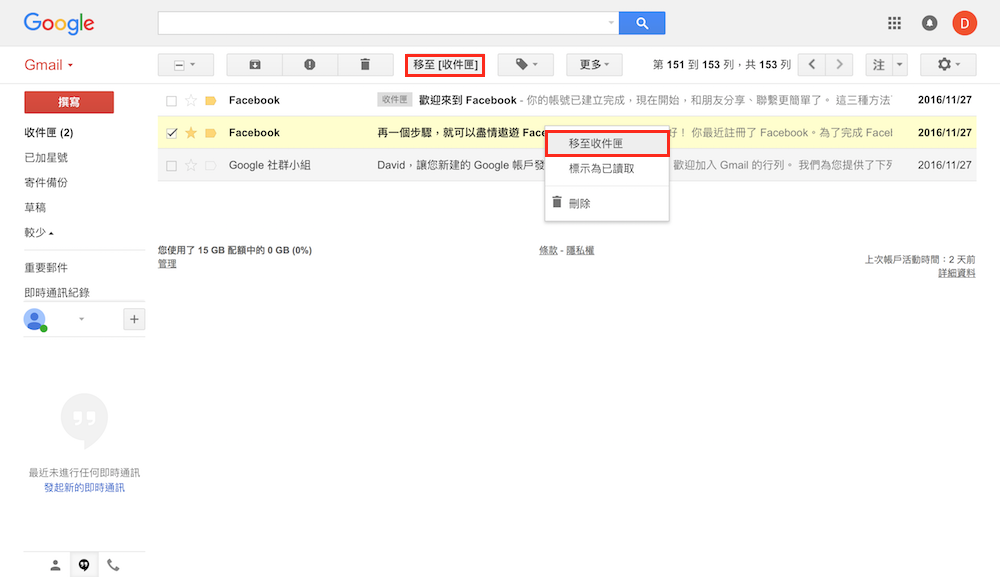Viewport: 1000px width, 577px height.
Task: Star the Google 社群小組 email
Action: (x=191, y=165)
